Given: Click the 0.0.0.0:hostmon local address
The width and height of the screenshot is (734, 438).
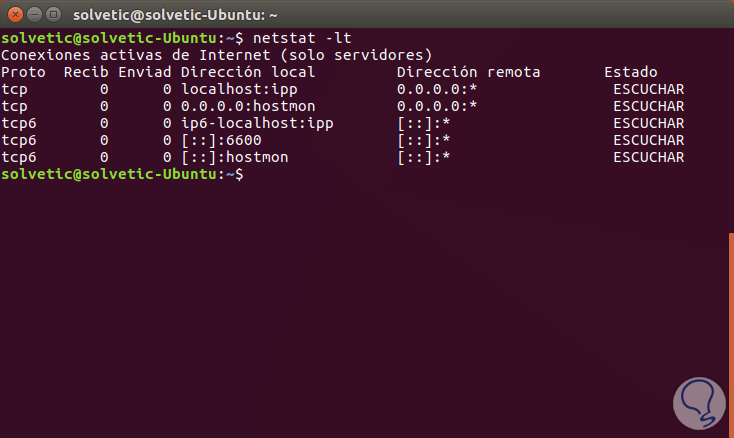Looking at the screenshot, I should click(247, 106).
